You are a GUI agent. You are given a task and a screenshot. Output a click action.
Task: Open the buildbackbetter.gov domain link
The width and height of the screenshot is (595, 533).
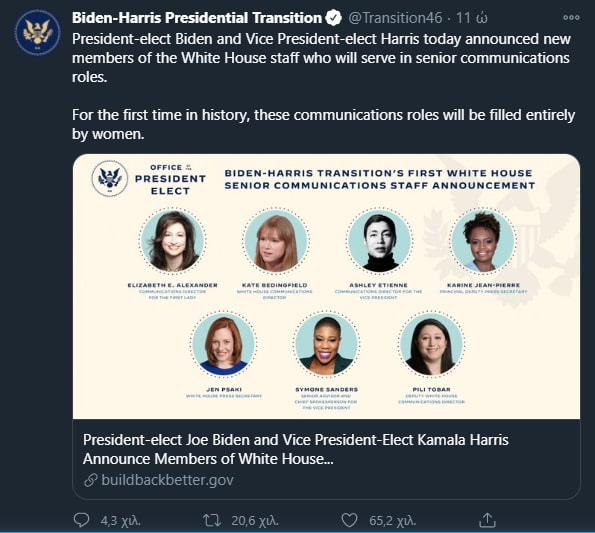pyautogui.click(x=167, y=480)
